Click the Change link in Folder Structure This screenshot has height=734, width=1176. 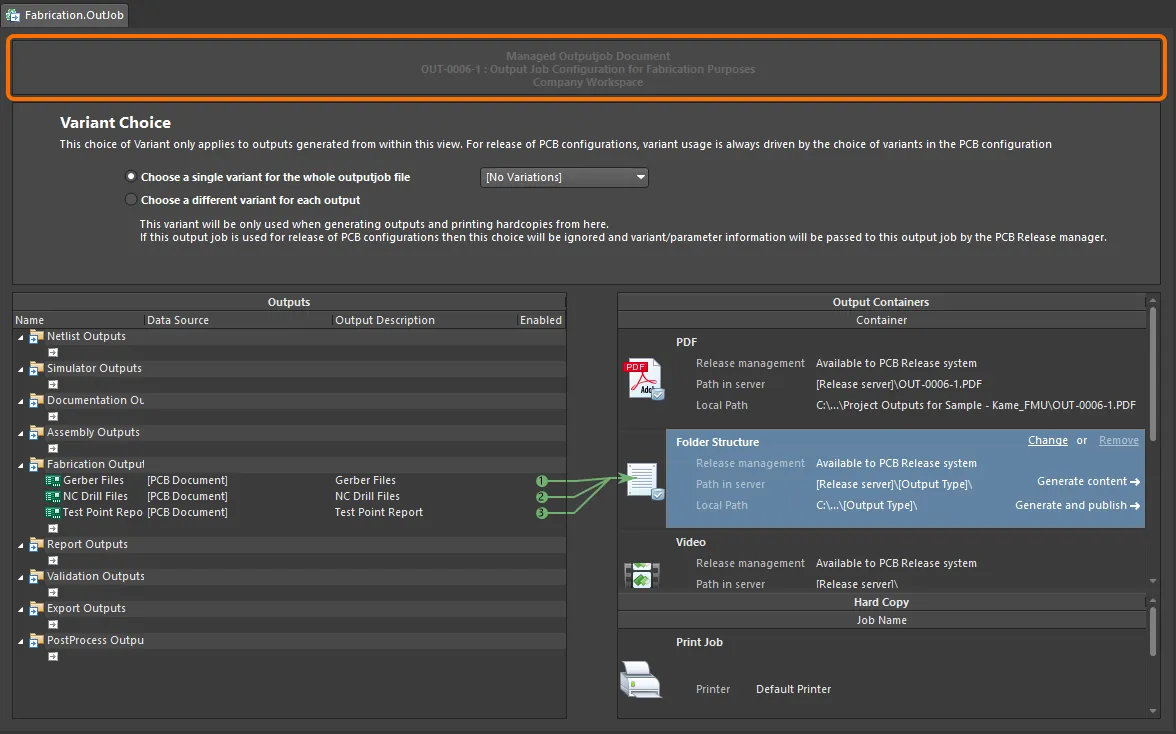point(1047,441)
